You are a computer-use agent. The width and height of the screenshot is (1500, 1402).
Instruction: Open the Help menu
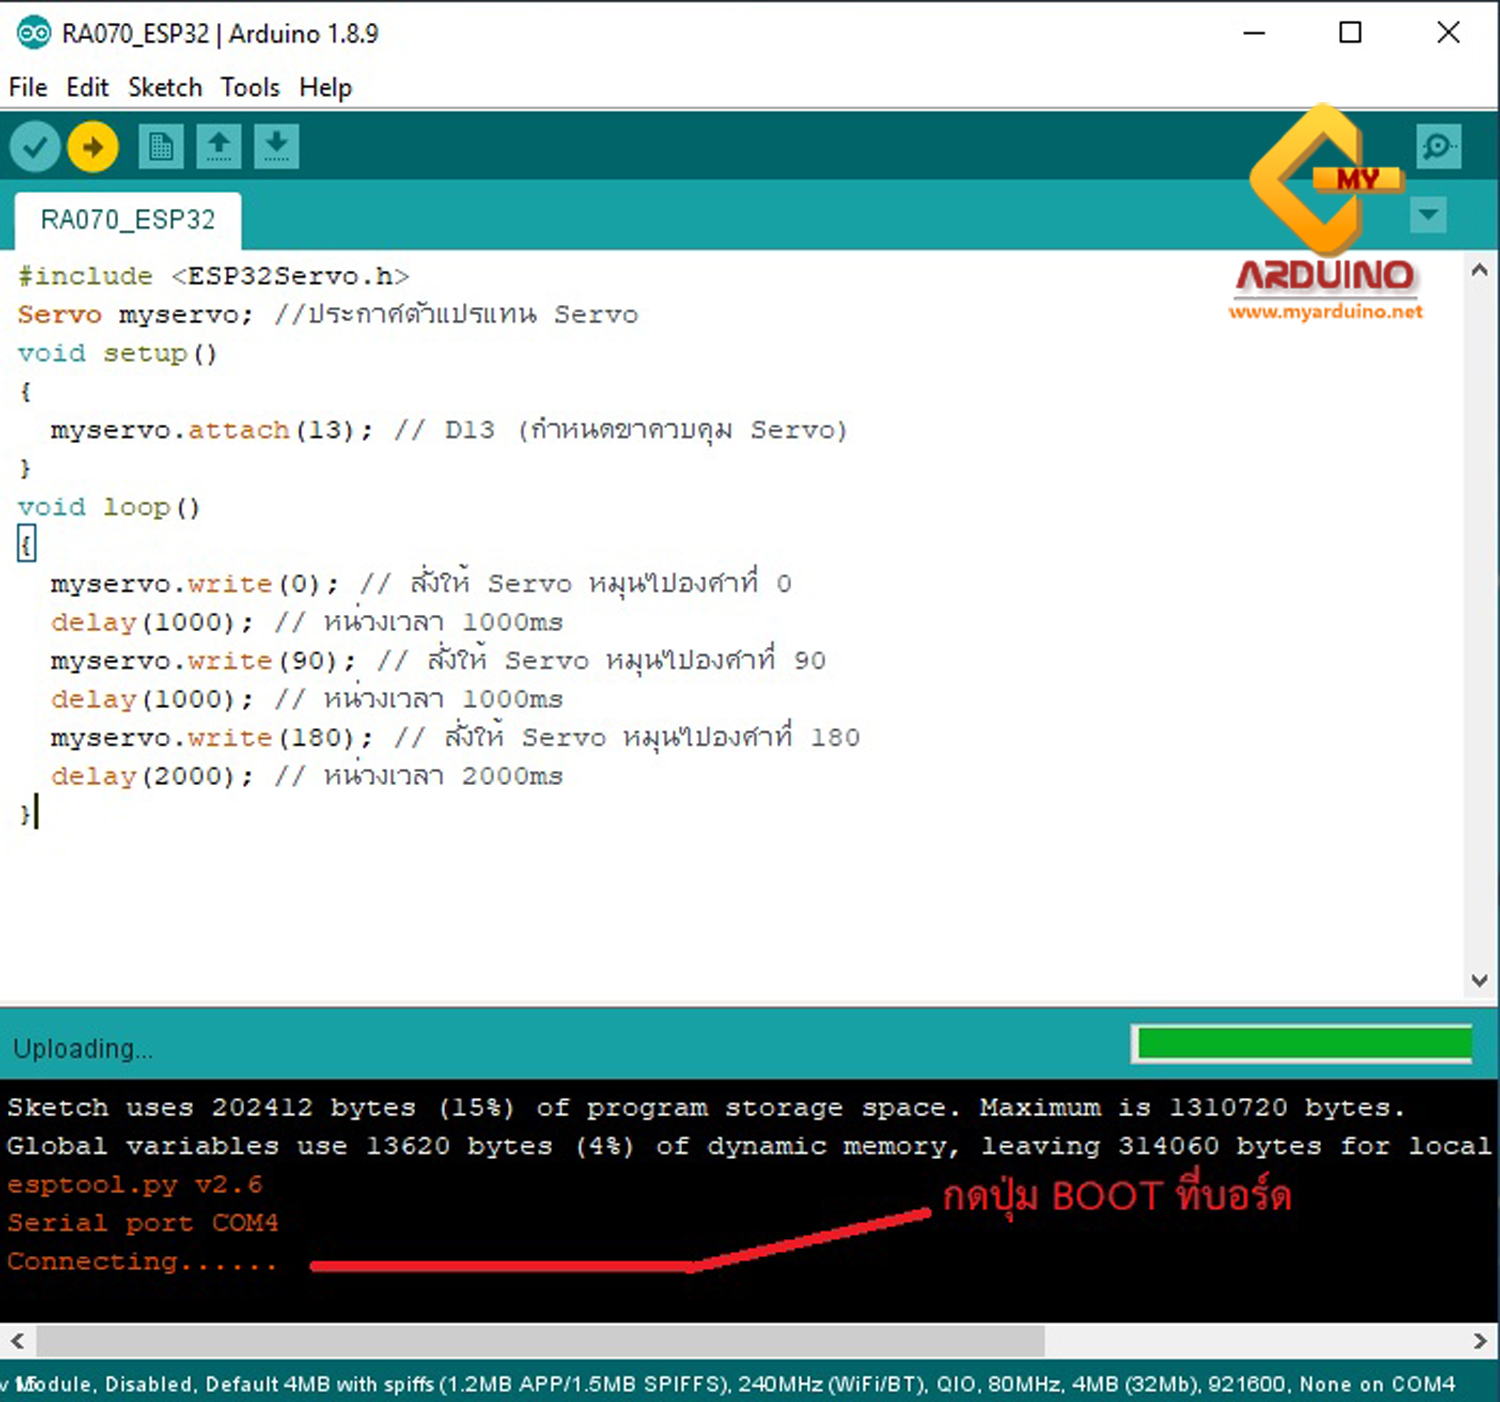[324, 88]
